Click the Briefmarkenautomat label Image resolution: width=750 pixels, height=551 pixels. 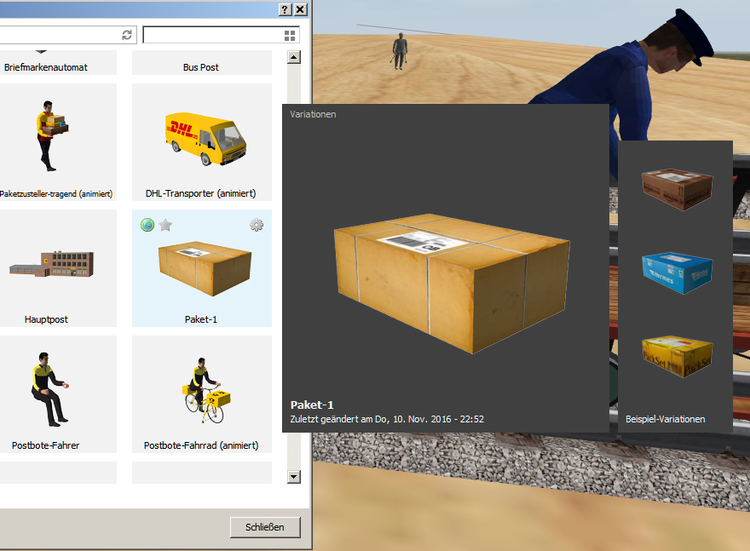click(x=46, y=67)
